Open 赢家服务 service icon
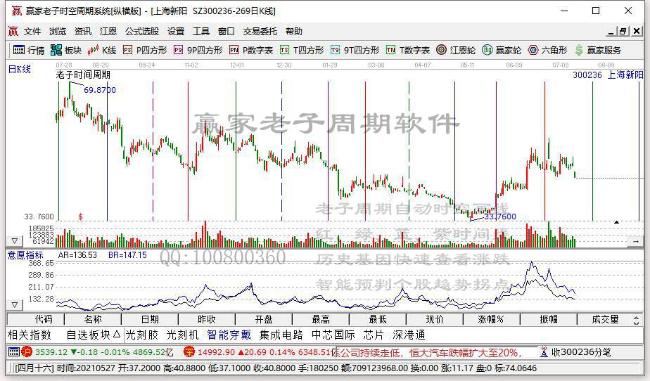 pyautogui.click(x=597, y=50)
